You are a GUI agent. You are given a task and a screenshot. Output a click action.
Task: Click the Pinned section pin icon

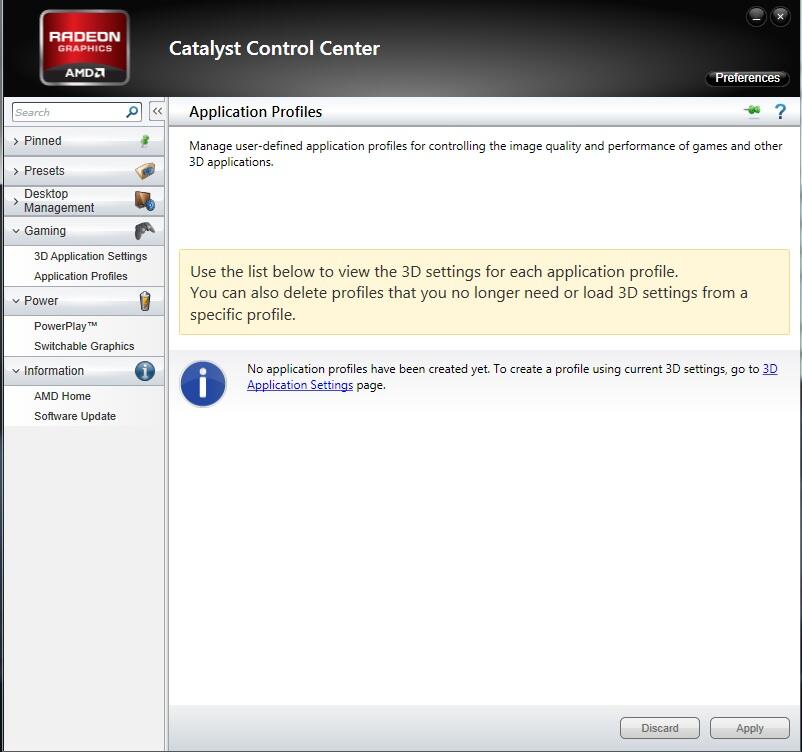pos(145,141)
